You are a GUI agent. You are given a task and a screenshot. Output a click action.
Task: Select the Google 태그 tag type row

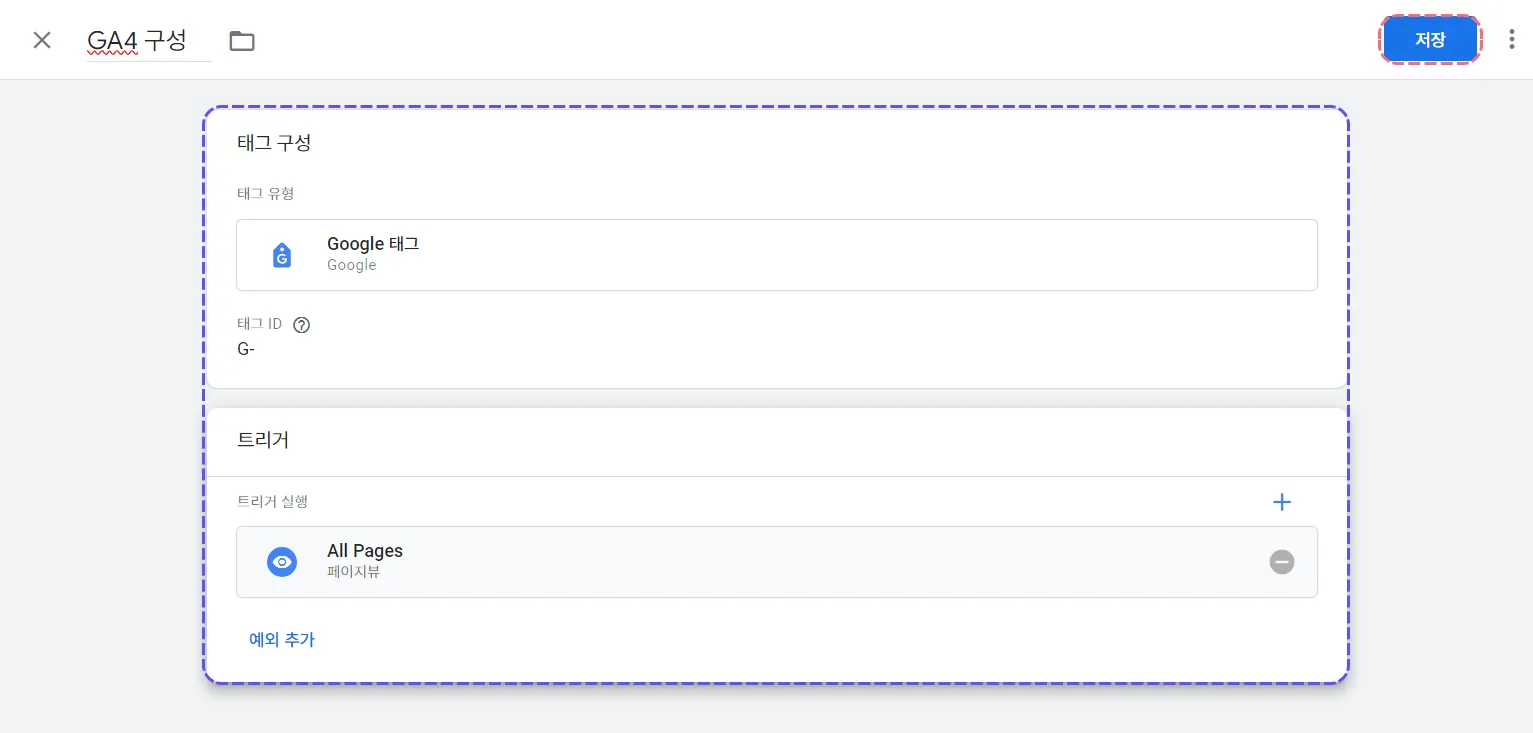[776, 255]
